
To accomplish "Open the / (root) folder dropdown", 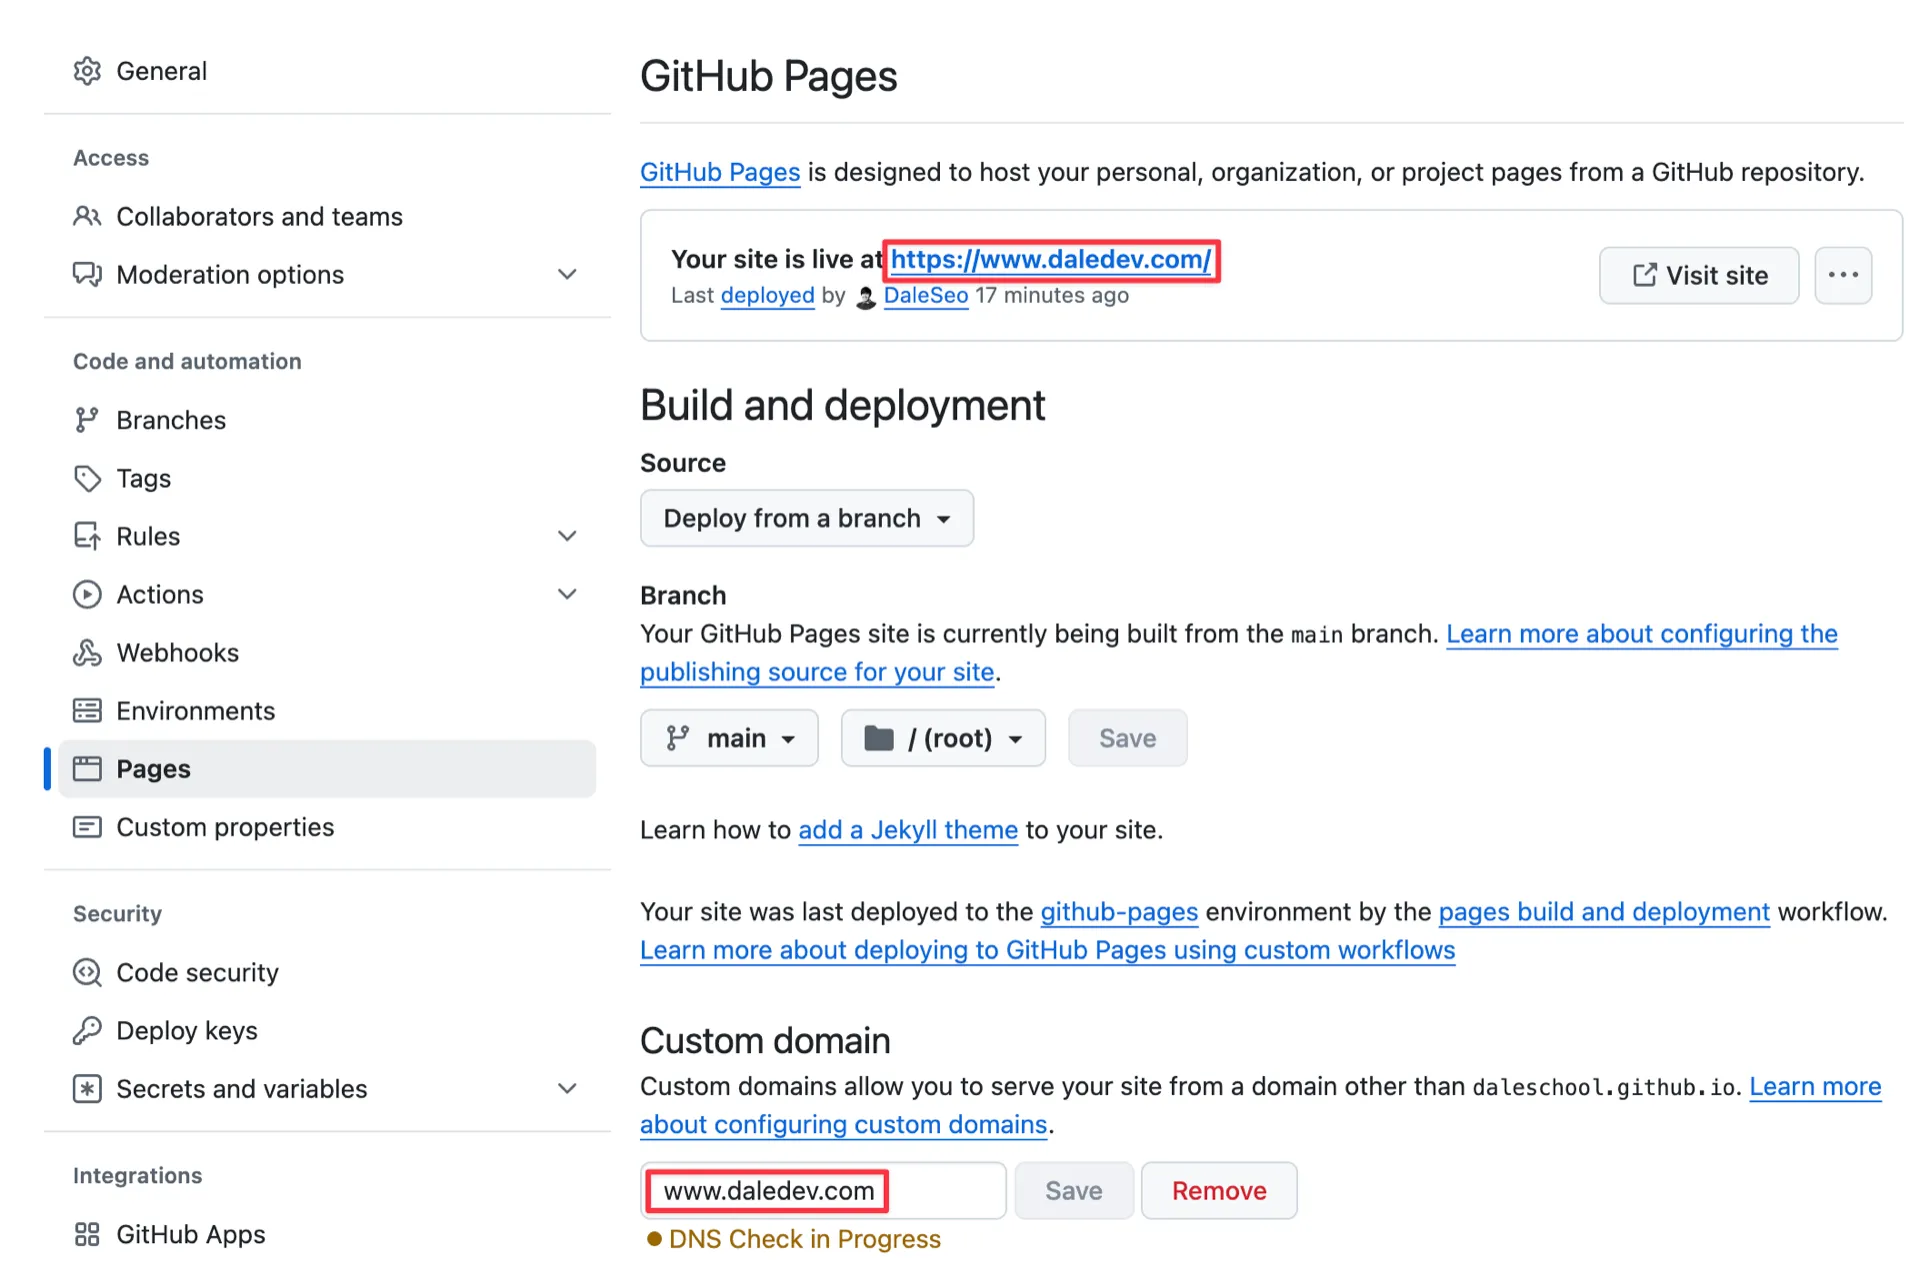I will 942,738.
